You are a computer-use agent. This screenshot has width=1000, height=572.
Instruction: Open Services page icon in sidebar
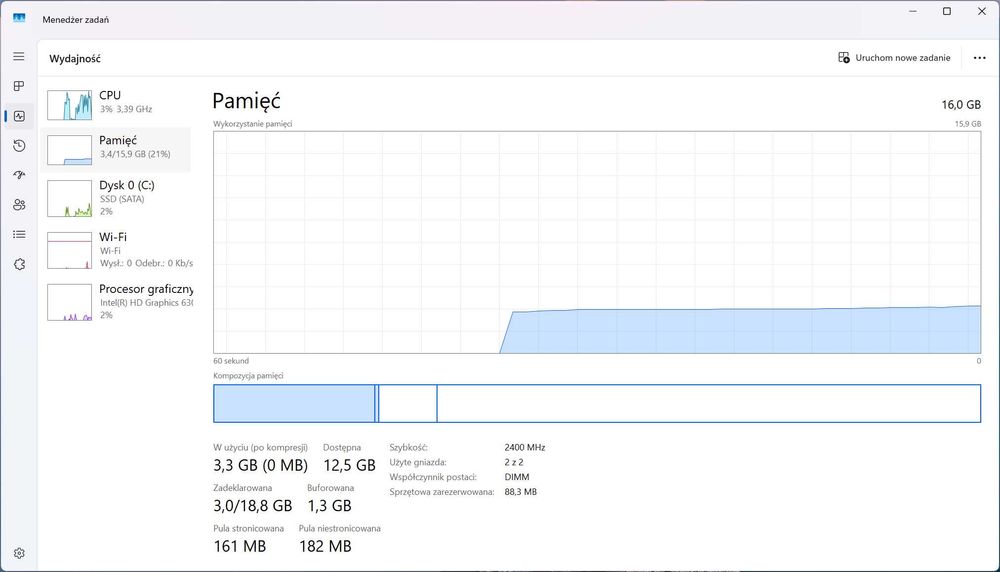coord(19,264)
